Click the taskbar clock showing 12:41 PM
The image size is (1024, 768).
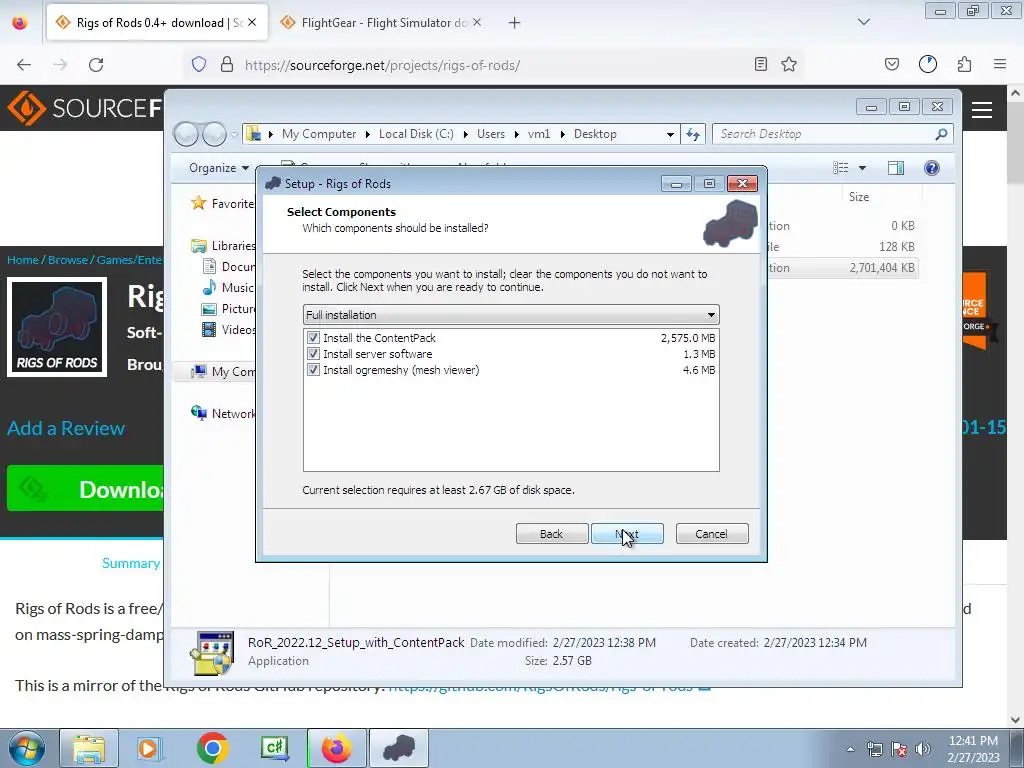point(973,749)
